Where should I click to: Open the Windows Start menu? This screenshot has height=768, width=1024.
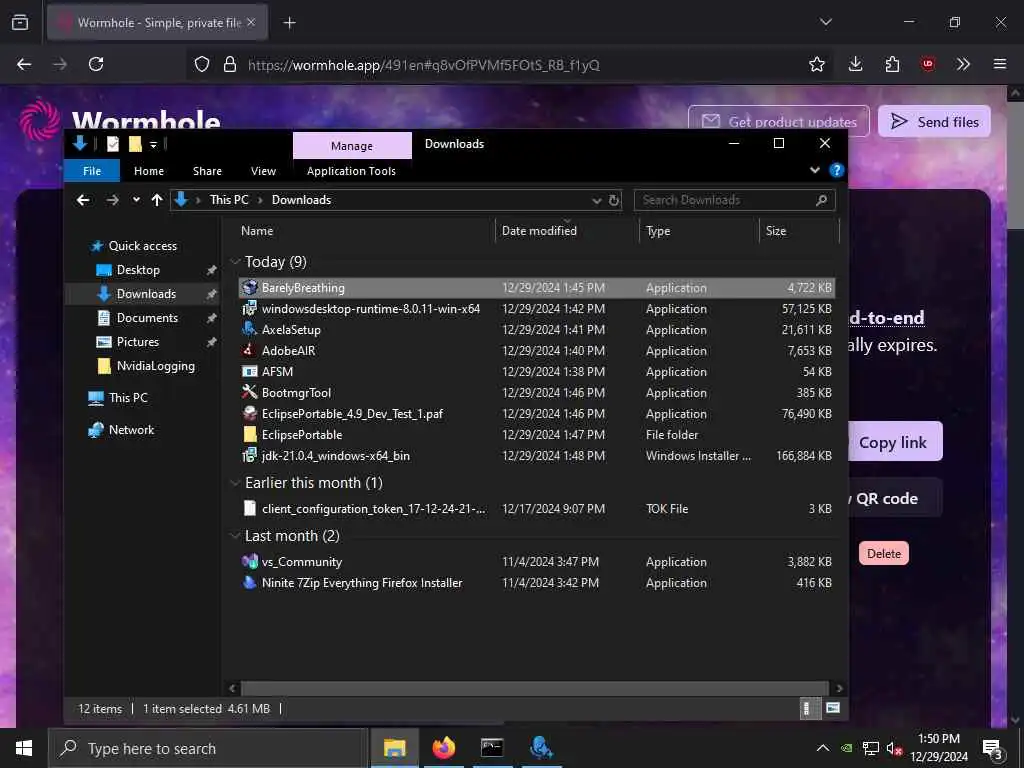click(24, 748)
